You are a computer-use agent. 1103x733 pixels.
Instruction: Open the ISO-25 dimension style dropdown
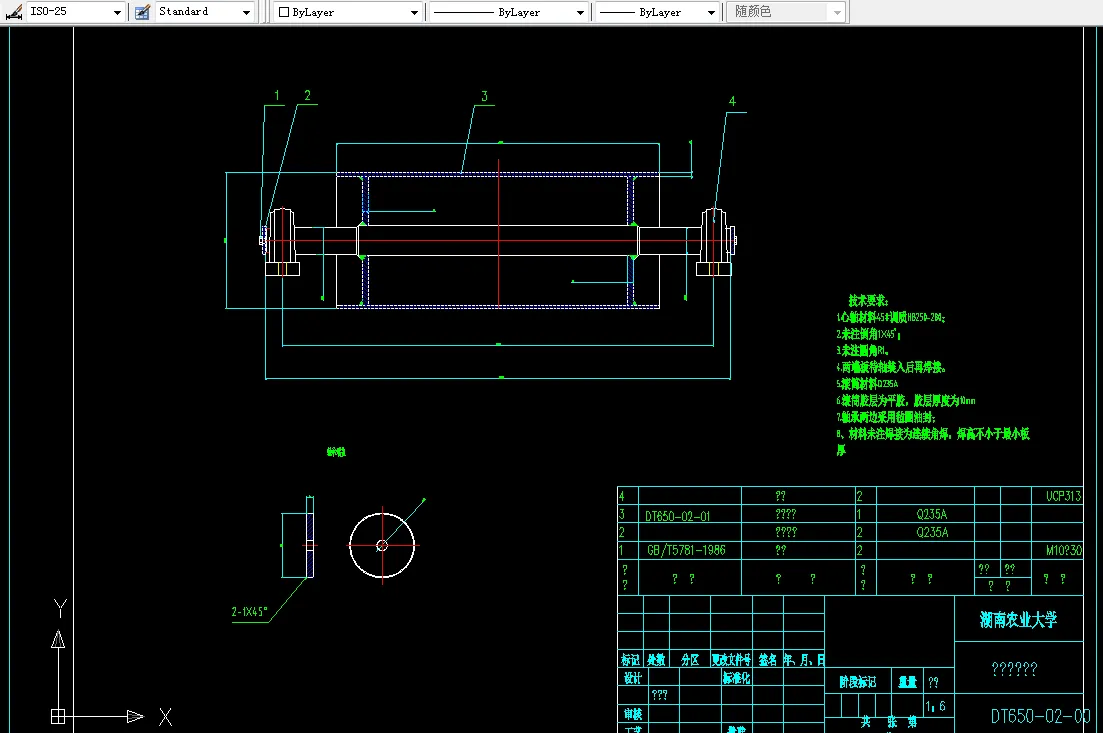tap(117, 12)
